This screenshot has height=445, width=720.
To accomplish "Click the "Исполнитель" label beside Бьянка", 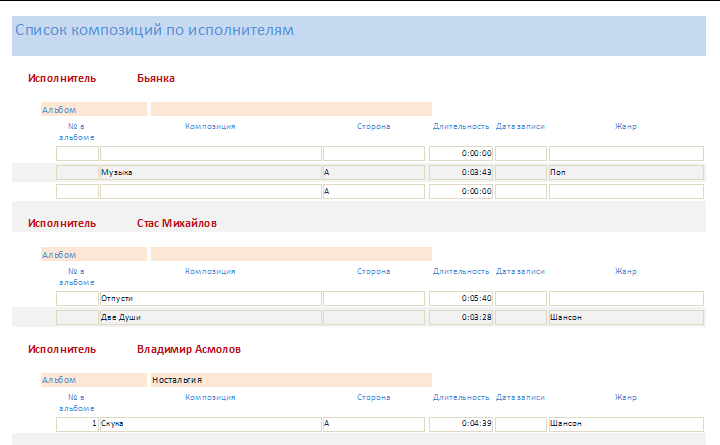I will tap(62, 78).
